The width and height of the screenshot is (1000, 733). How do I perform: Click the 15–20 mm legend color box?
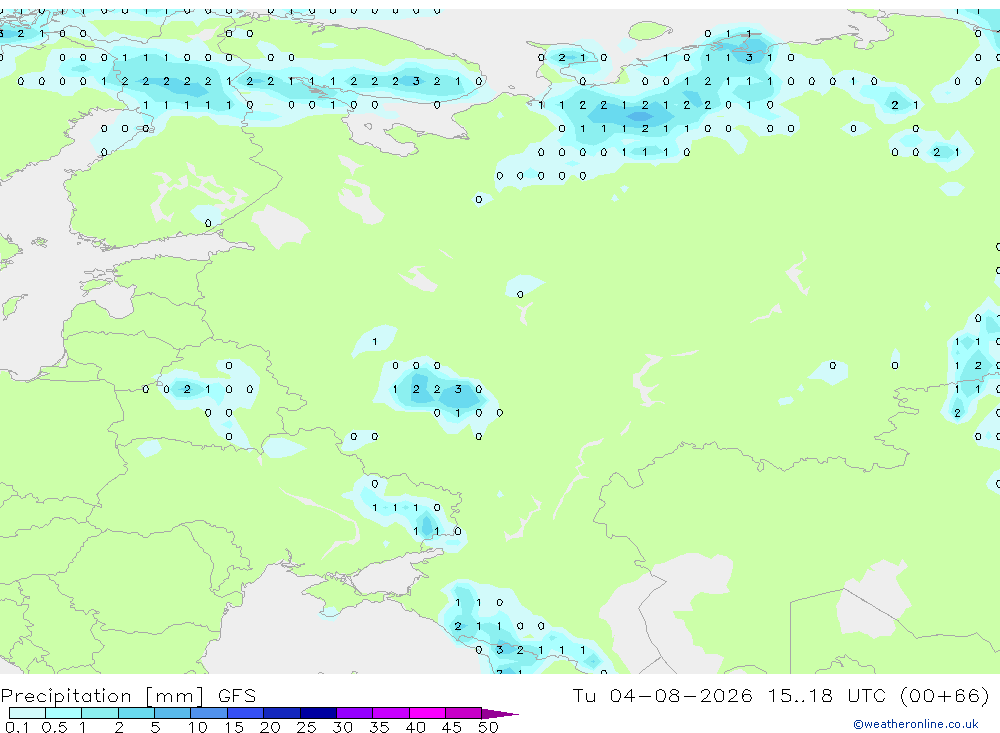click(x=246, y=713)
